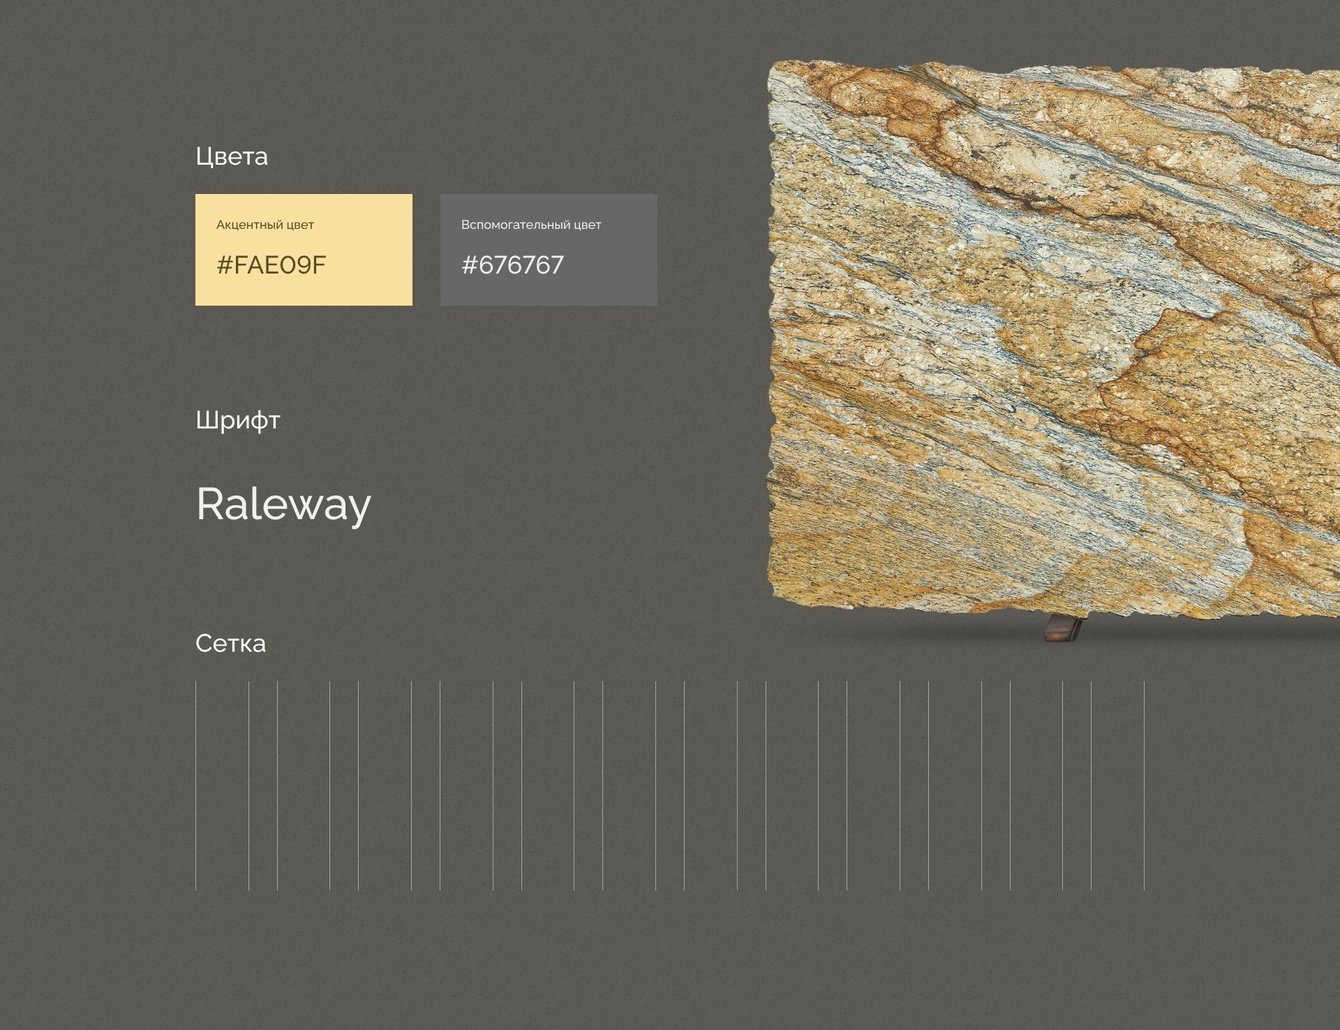
Task: Click the last column of the grid
Action: pos(1118,785)
